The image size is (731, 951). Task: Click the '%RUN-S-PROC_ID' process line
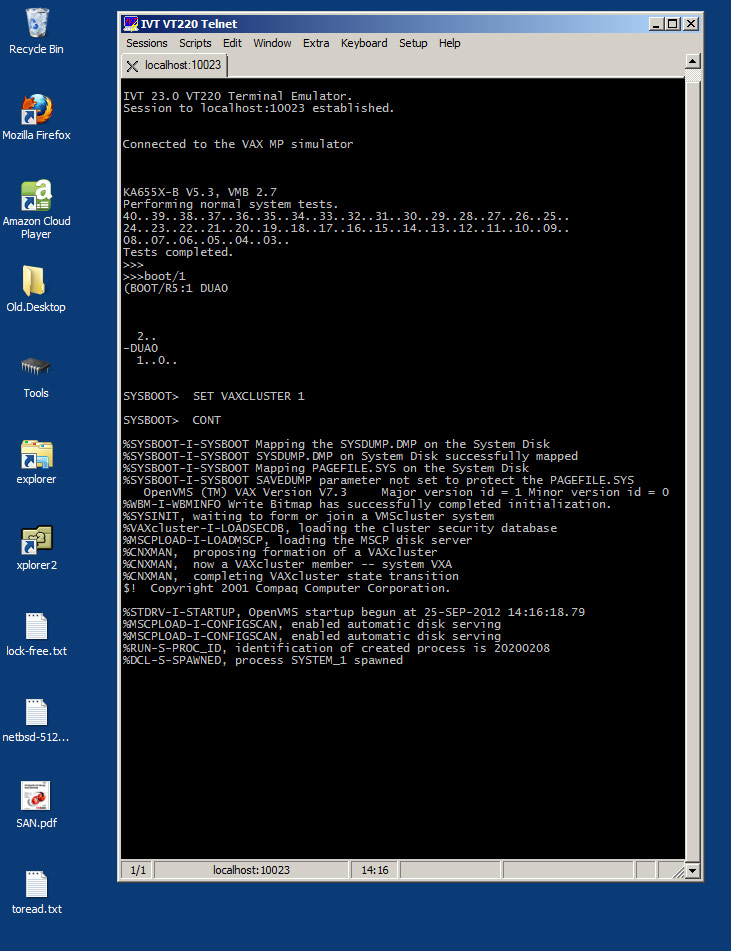[336, 648]
